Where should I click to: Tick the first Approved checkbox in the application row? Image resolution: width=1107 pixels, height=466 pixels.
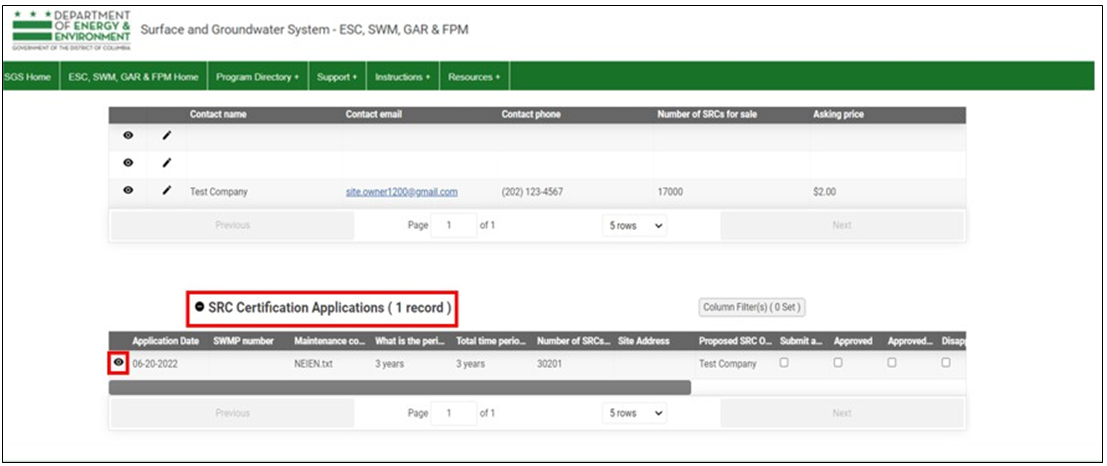coord(838,363)
